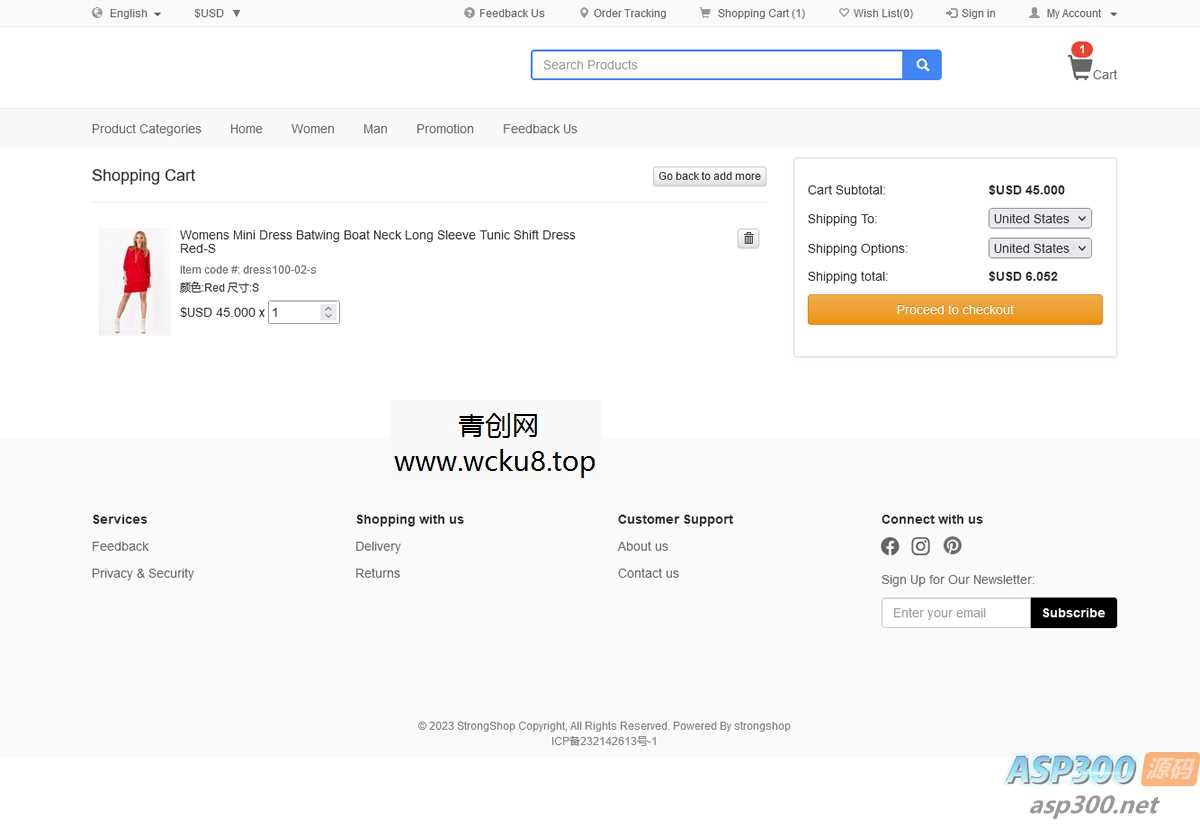The width and height of the screenshot is (1200, 827).
Task: Open the Shipping Options dropdown
Action: [1039, 248]
